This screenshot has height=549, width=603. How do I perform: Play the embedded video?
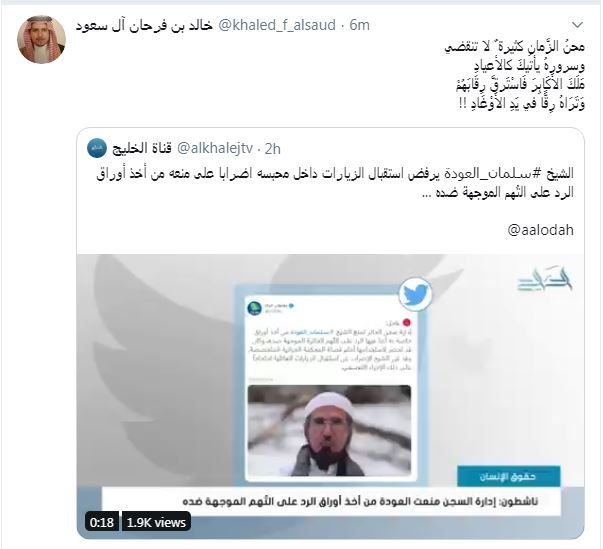click(330, 396)
